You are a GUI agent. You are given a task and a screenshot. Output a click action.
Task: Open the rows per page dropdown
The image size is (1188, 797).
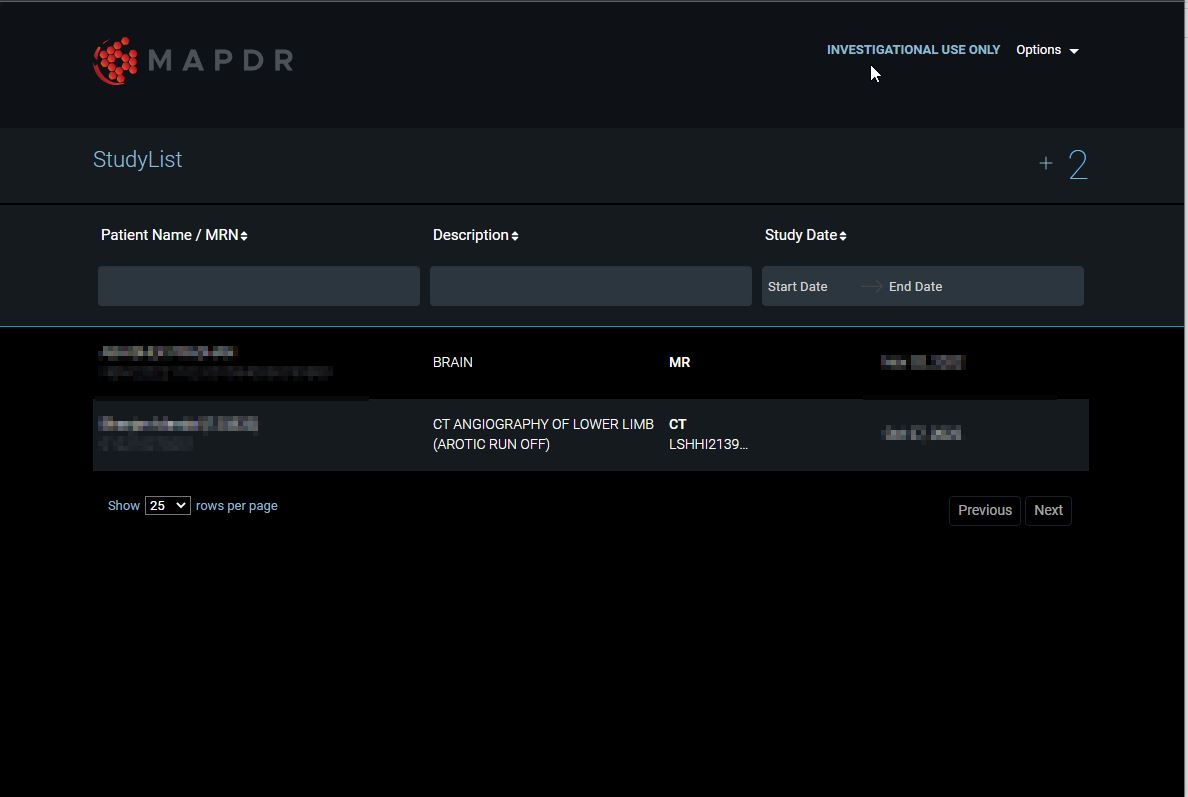[x=167, y=505]
